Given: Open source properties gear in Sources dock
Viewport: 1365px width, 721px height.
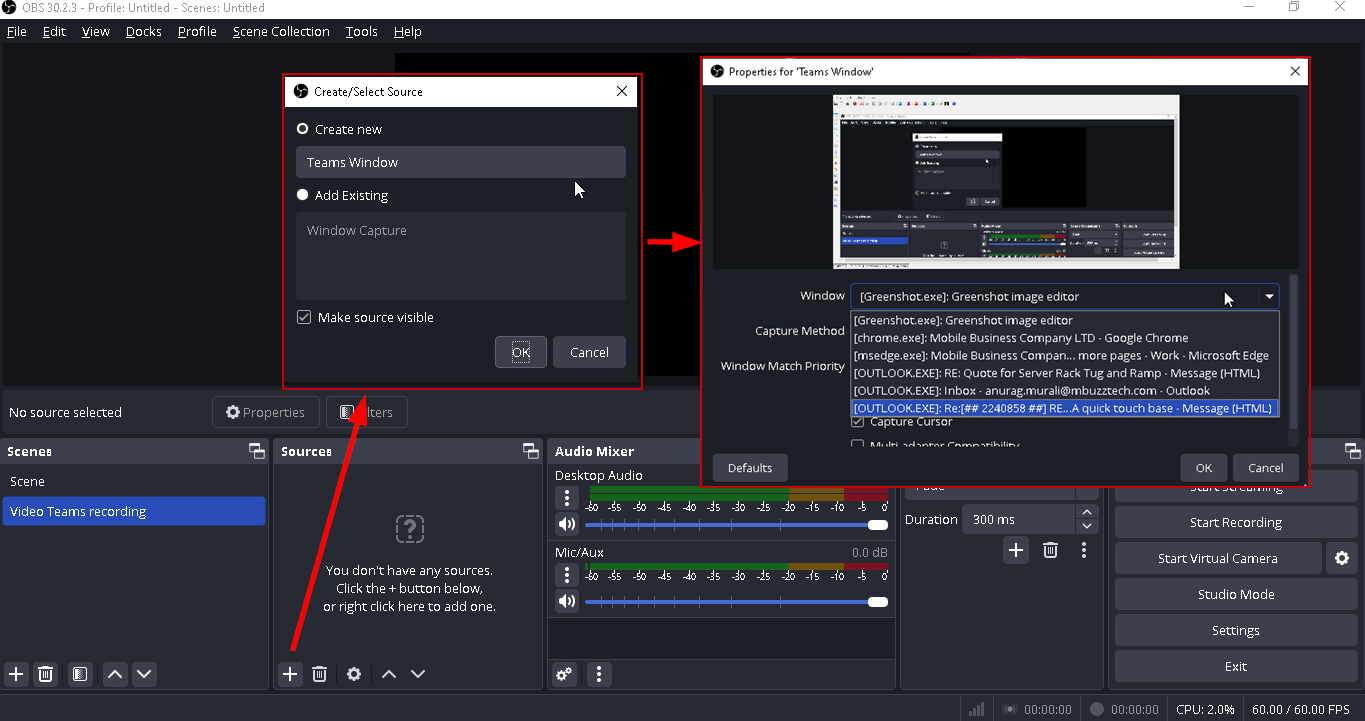Looking at the screenshot, I should pyautogui.click(x=354, y=674).
